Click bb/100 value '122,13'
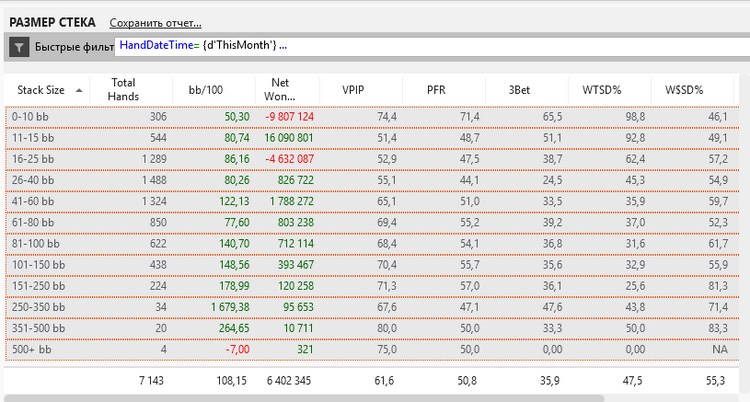 click(234, 201)
